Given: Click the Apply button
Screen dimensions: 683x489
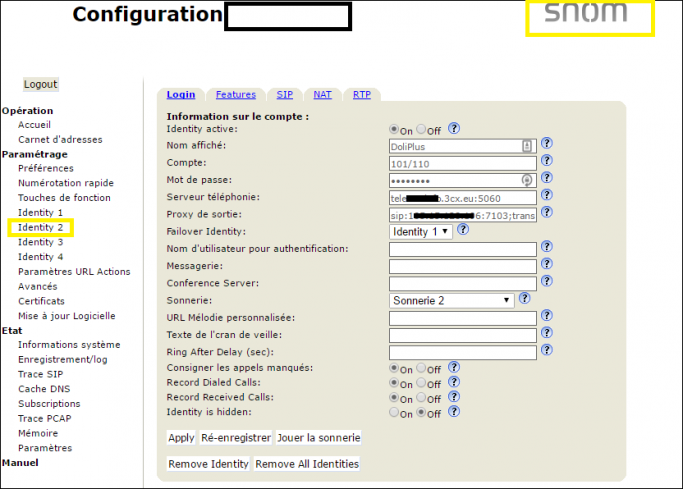Looking at the screenshot, I should coord(181,438).
